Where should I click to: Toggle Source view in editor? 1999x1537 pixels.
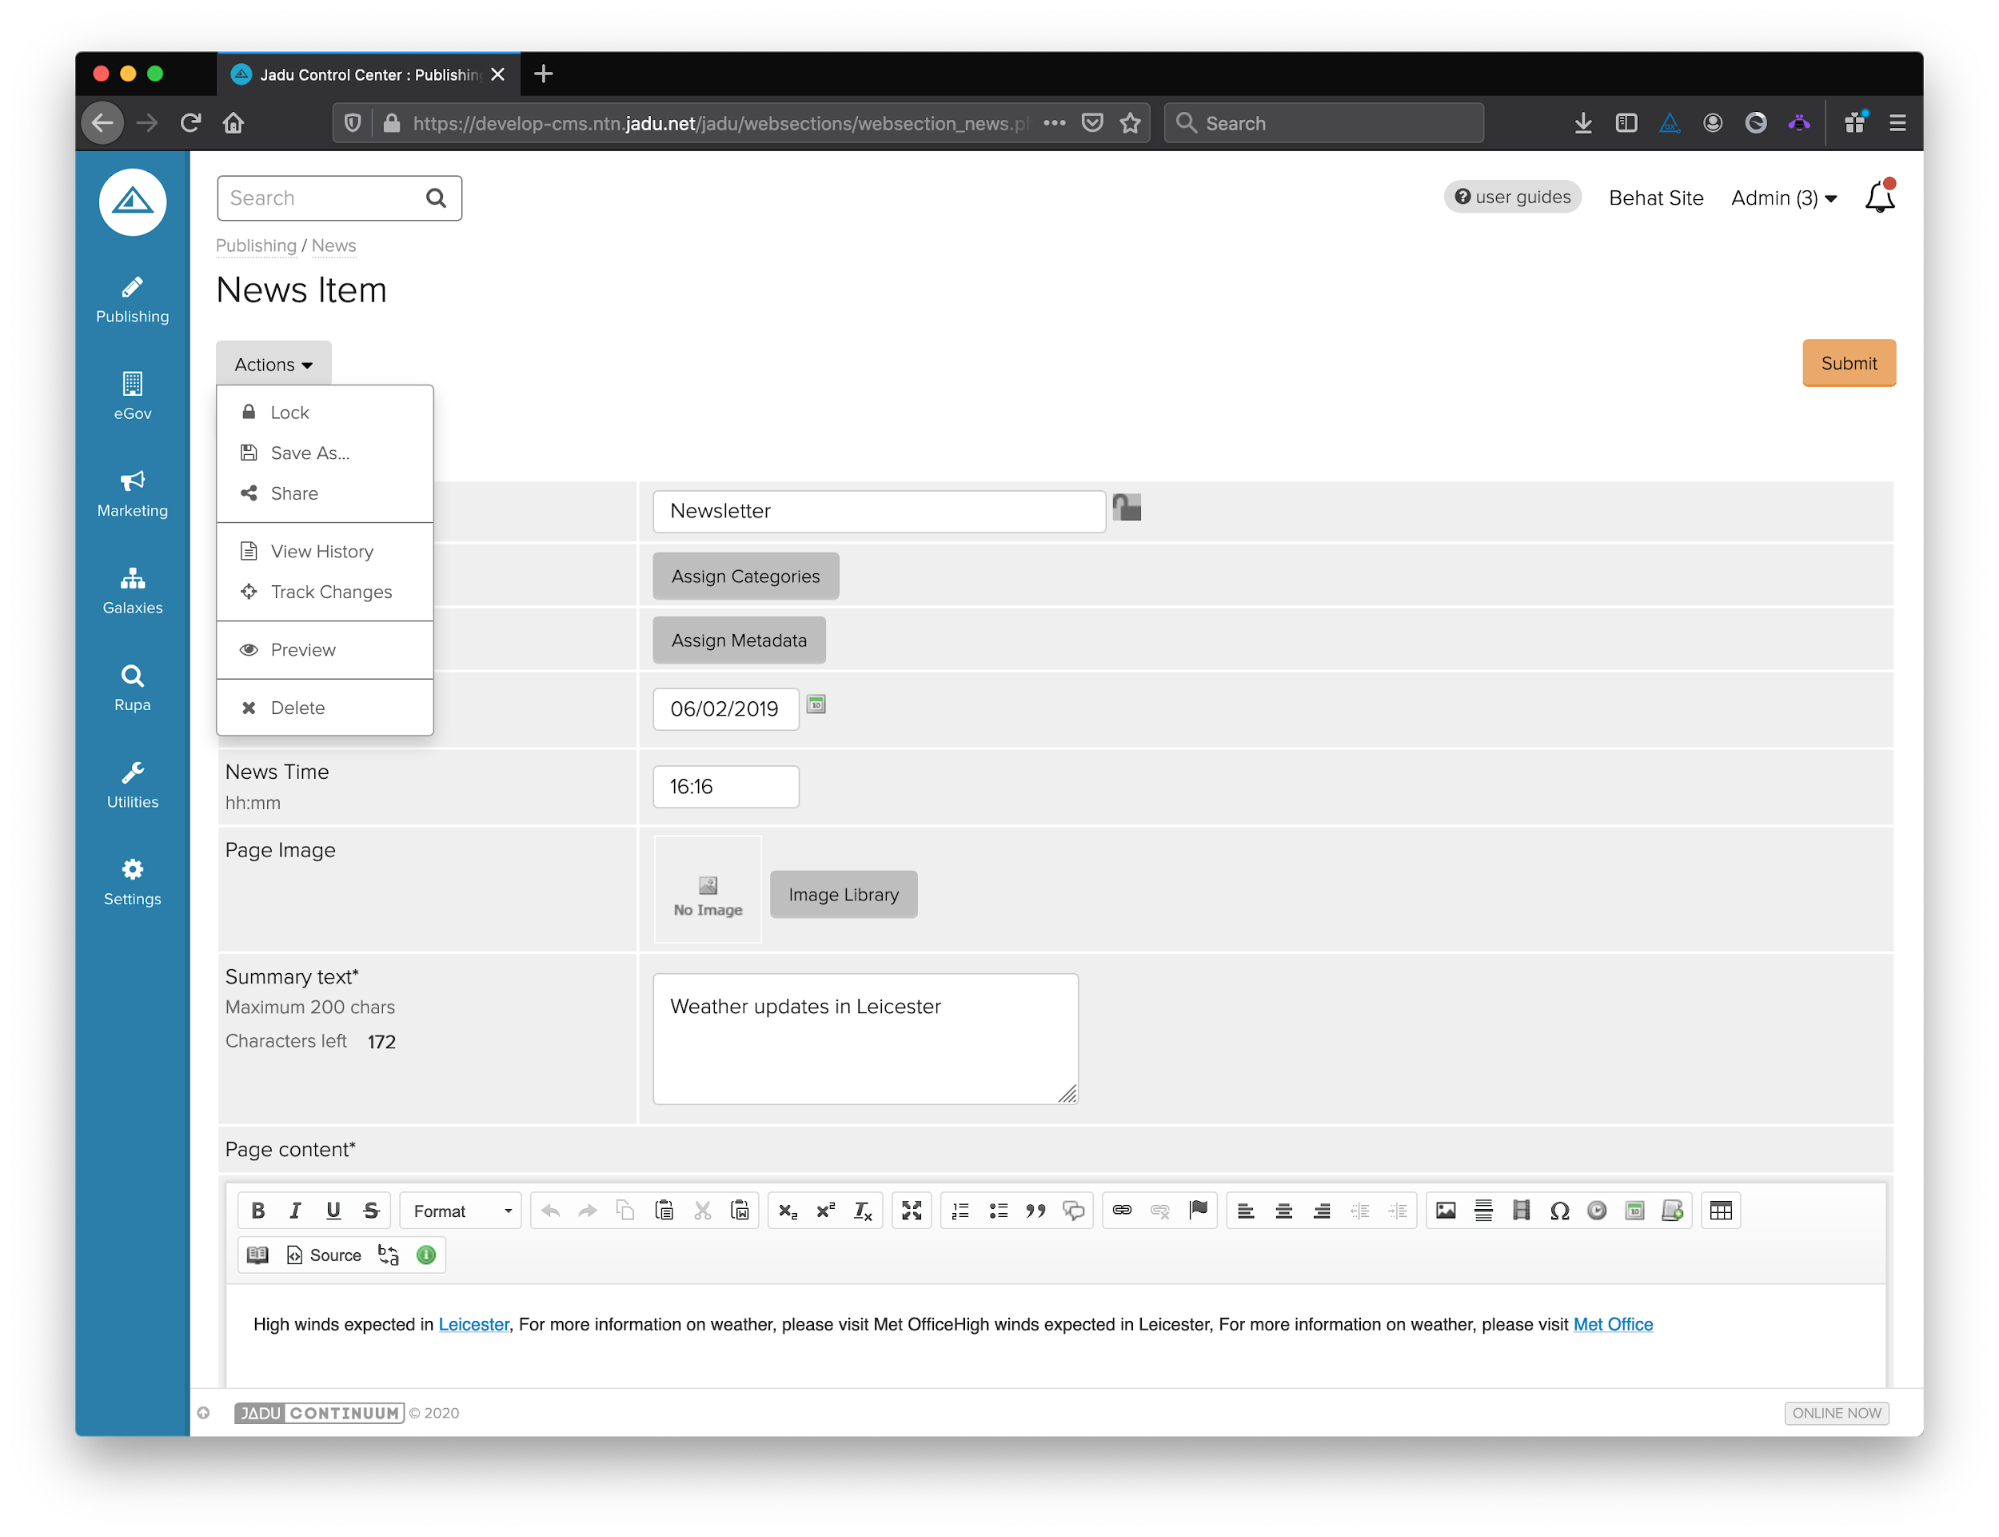(324, 1255)
